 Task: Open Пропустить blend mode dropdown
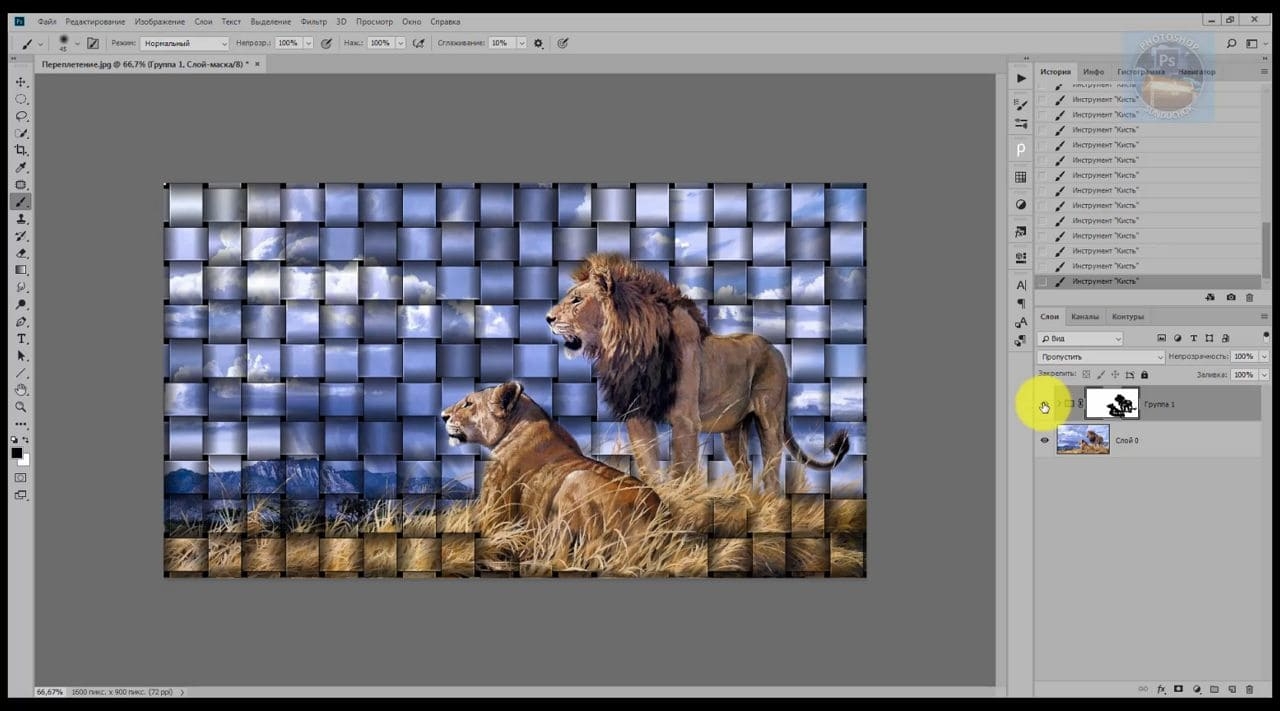tap(1101, 357)
